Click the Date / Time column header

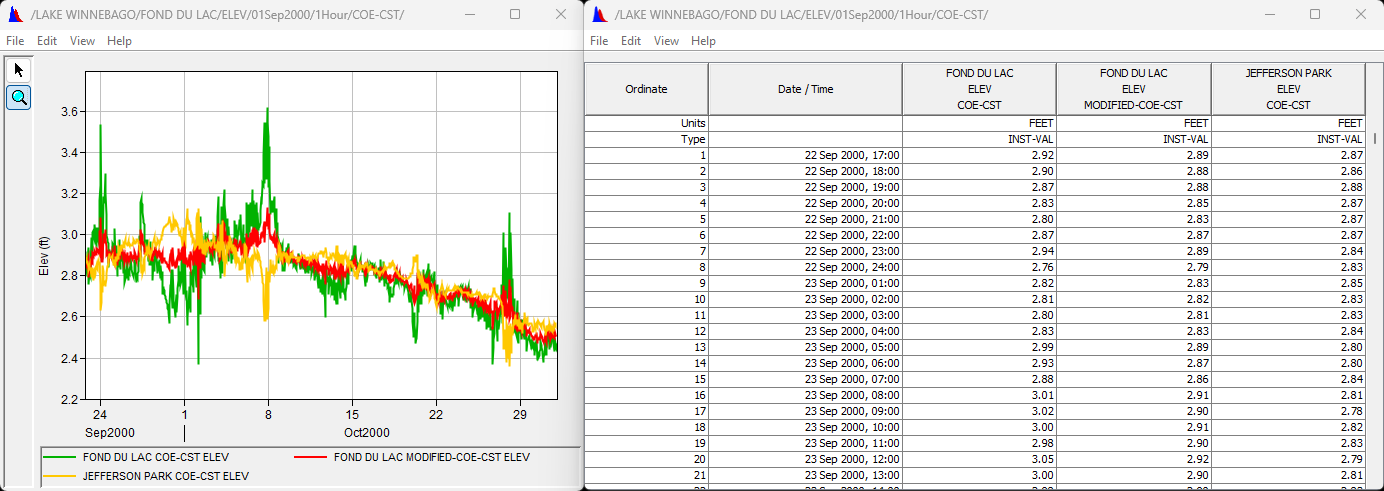coord(805,89)
